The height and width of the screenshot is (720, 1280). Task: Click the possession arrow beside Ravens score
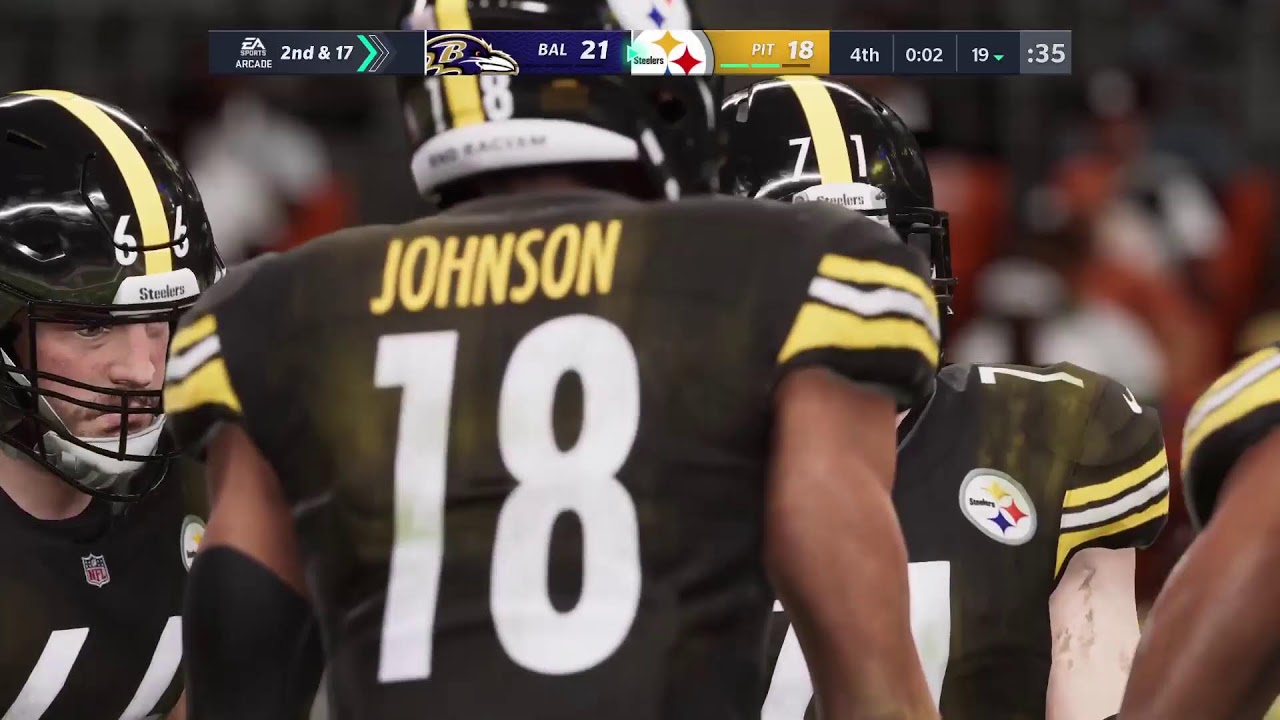[x=632, y=53]
